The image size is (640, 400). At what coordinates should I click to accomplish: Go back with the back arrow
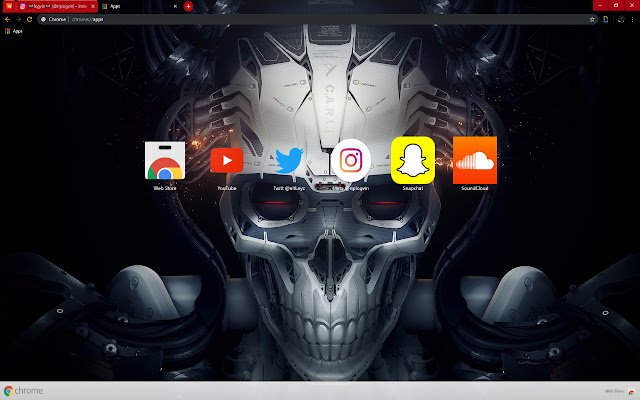(7, 19)
